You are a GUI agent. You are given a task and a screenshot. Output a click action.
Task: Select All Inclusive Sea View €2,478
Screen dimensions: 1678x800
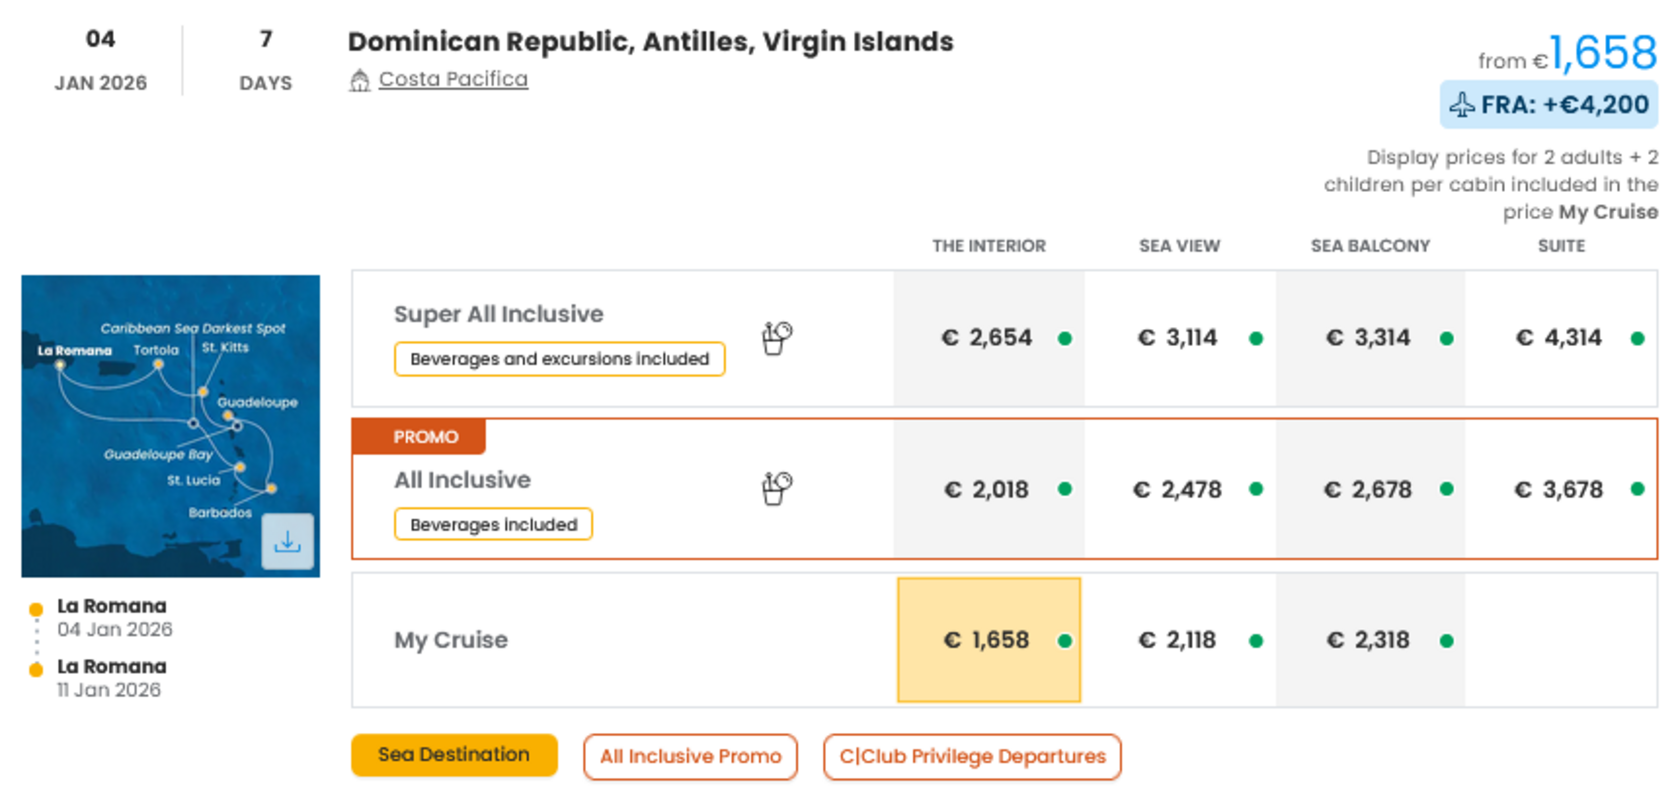(x=1178, y=490)
